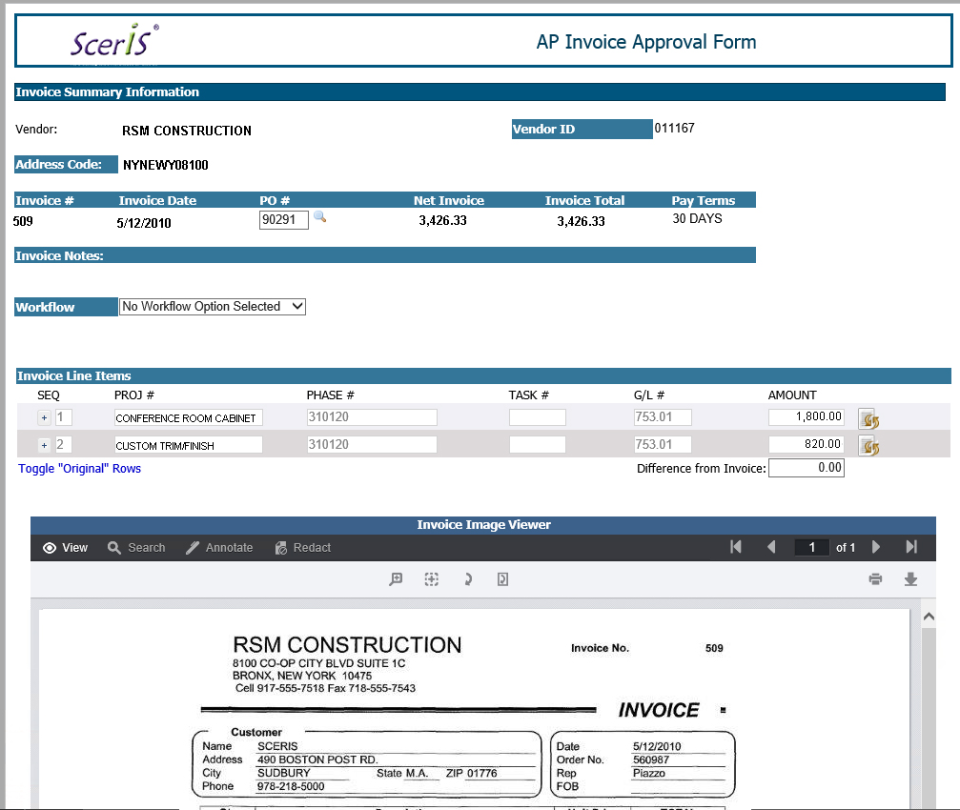Click the Vendor ID value 011167
Image resolution: width=960 pixels, height=810 pixels.
(675, 128)
